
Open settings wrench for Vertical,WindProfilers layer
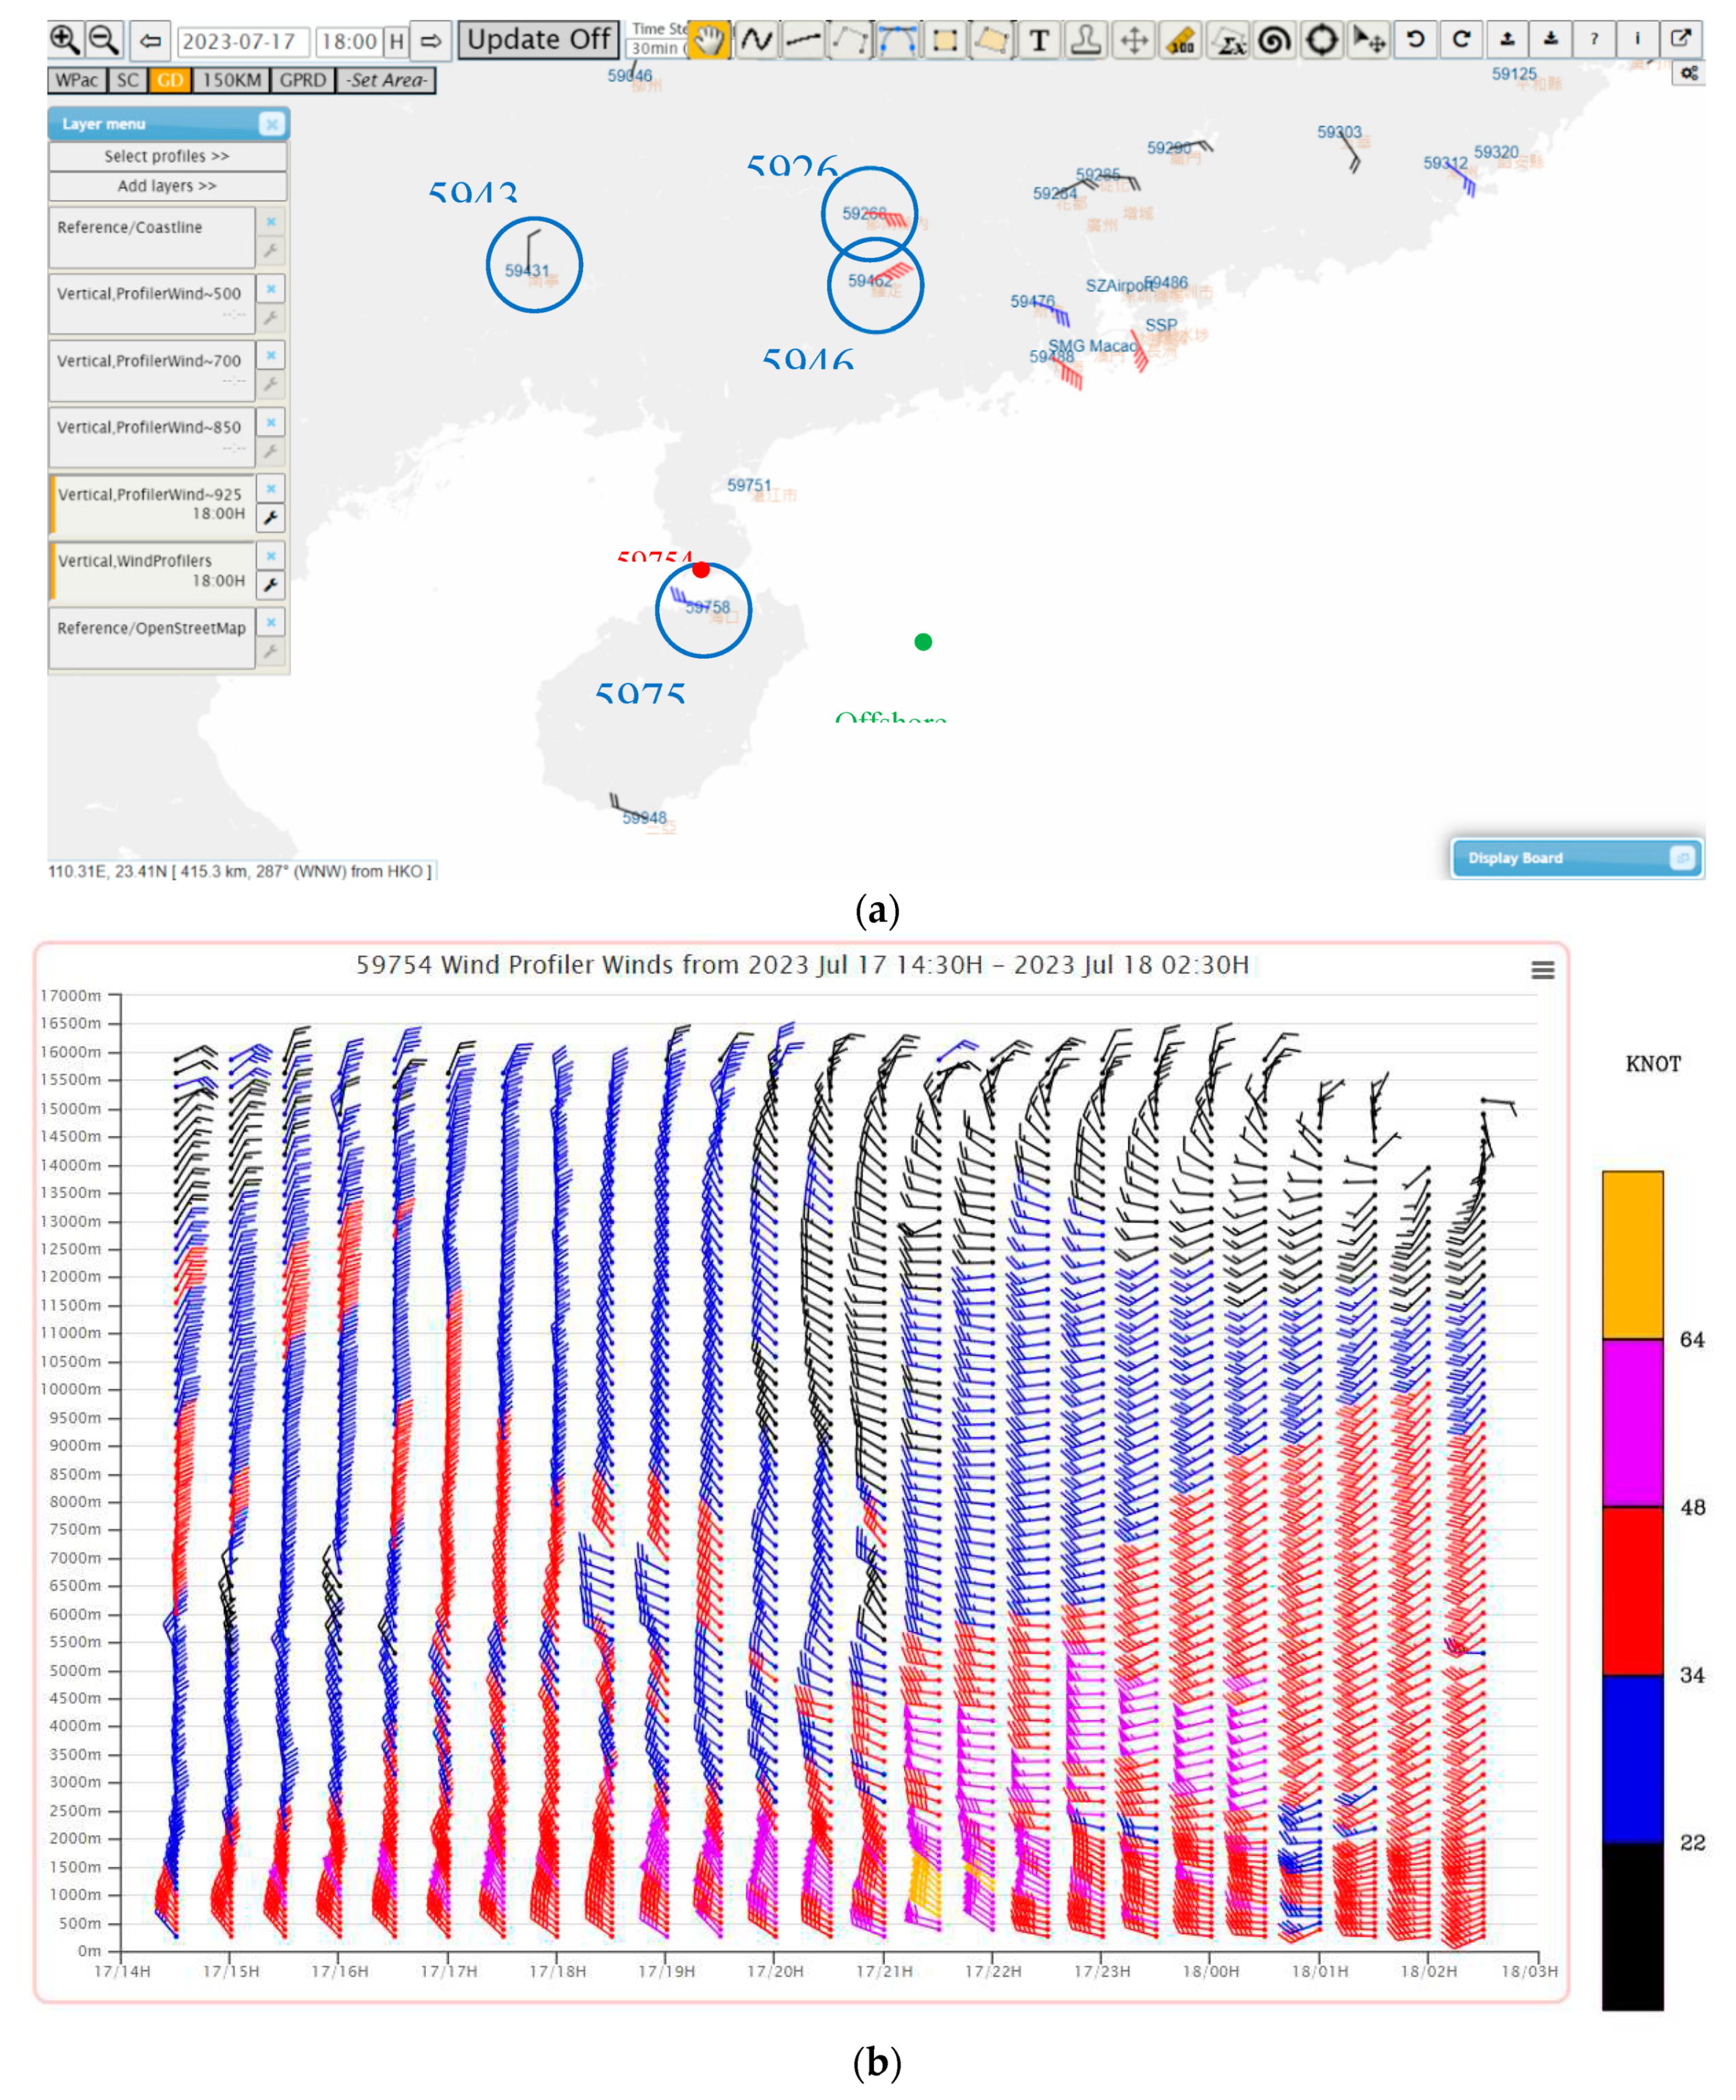[271, 585]
